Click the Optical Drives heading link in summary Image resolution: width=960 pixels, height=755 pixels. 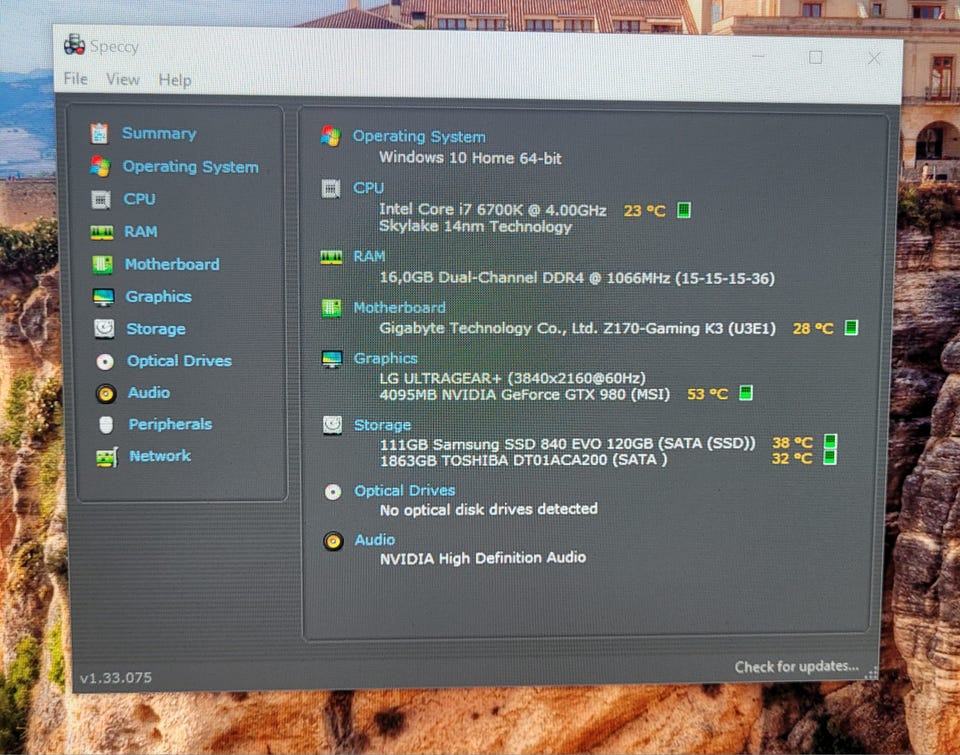405,490
